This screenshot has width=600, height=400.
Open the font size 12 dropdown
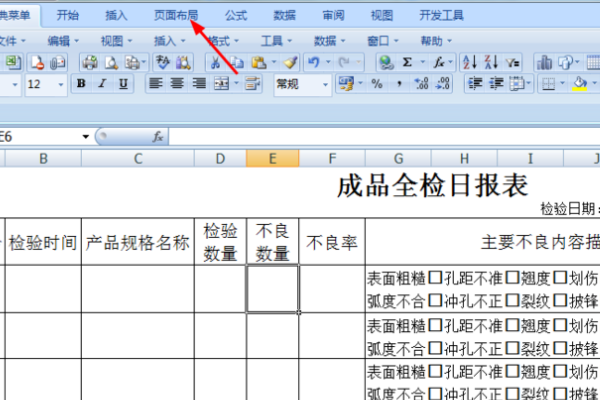click(61, 84)
